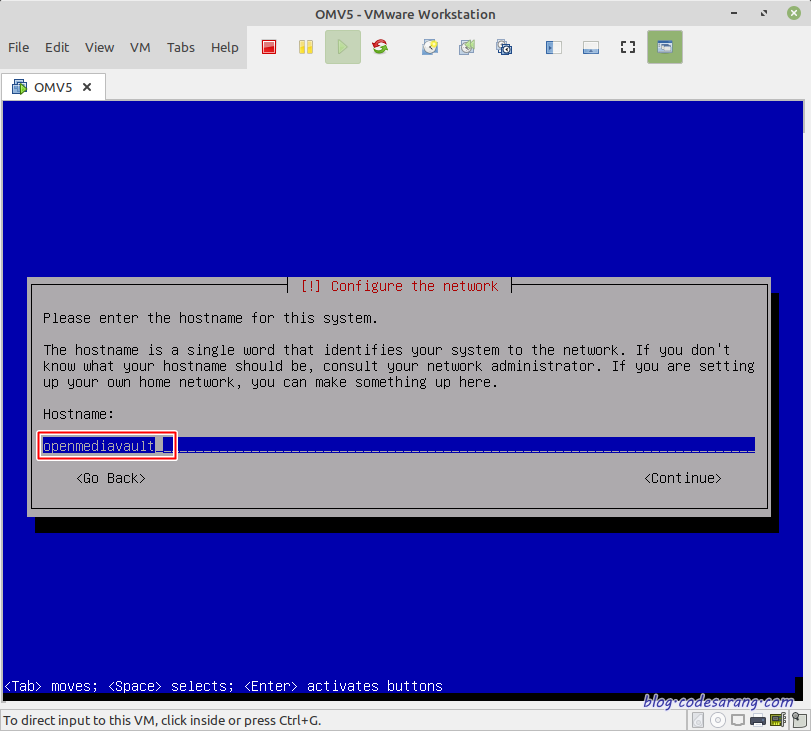This screenshot has width=811, height=731.
Task: Click the hard disk status icon
Action: pos(698,720)
